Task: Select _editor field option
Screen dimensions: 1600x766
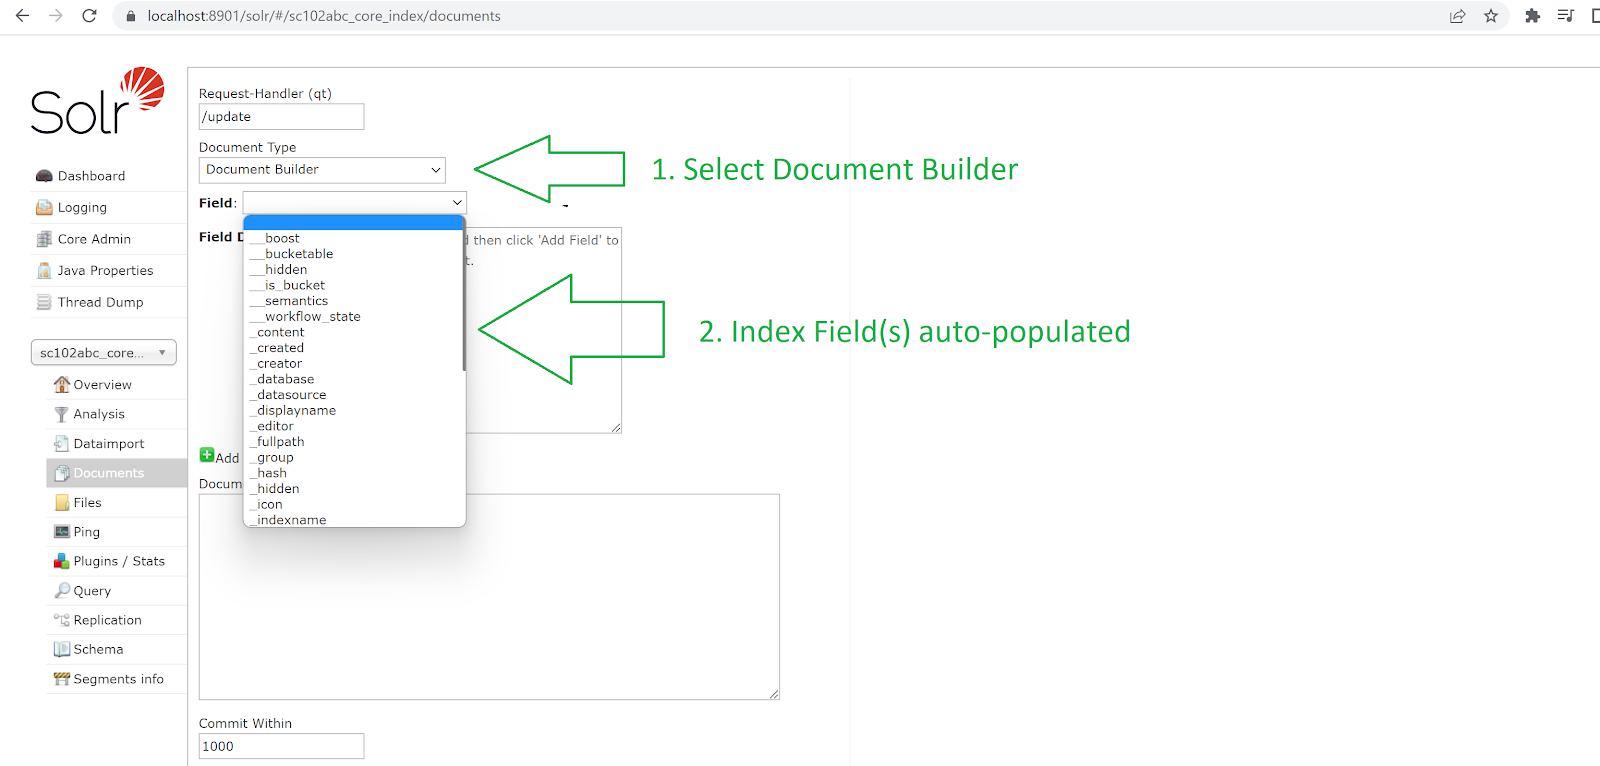Action: coord(354,426)
